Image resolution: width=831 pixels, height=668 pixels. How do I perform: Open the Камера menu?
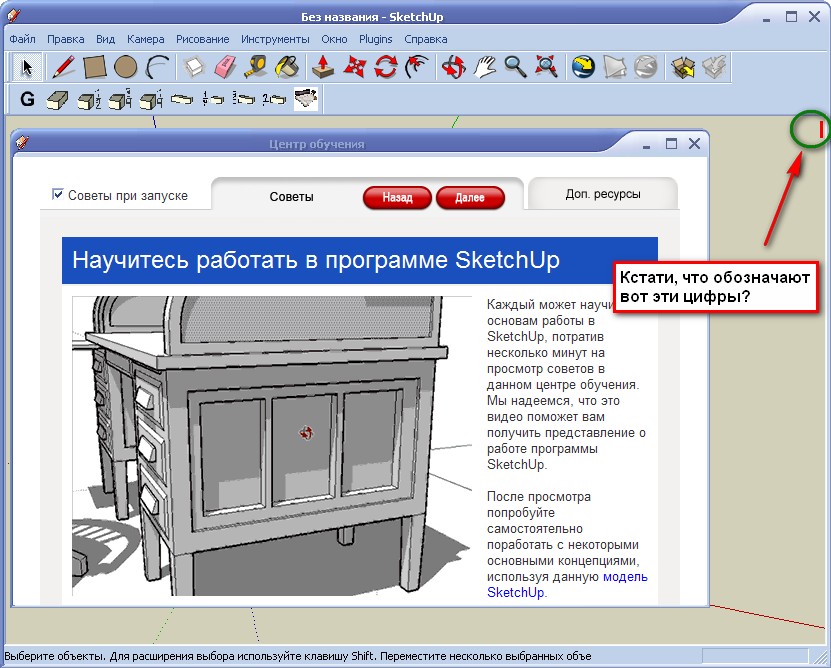[x=146, y=39]
